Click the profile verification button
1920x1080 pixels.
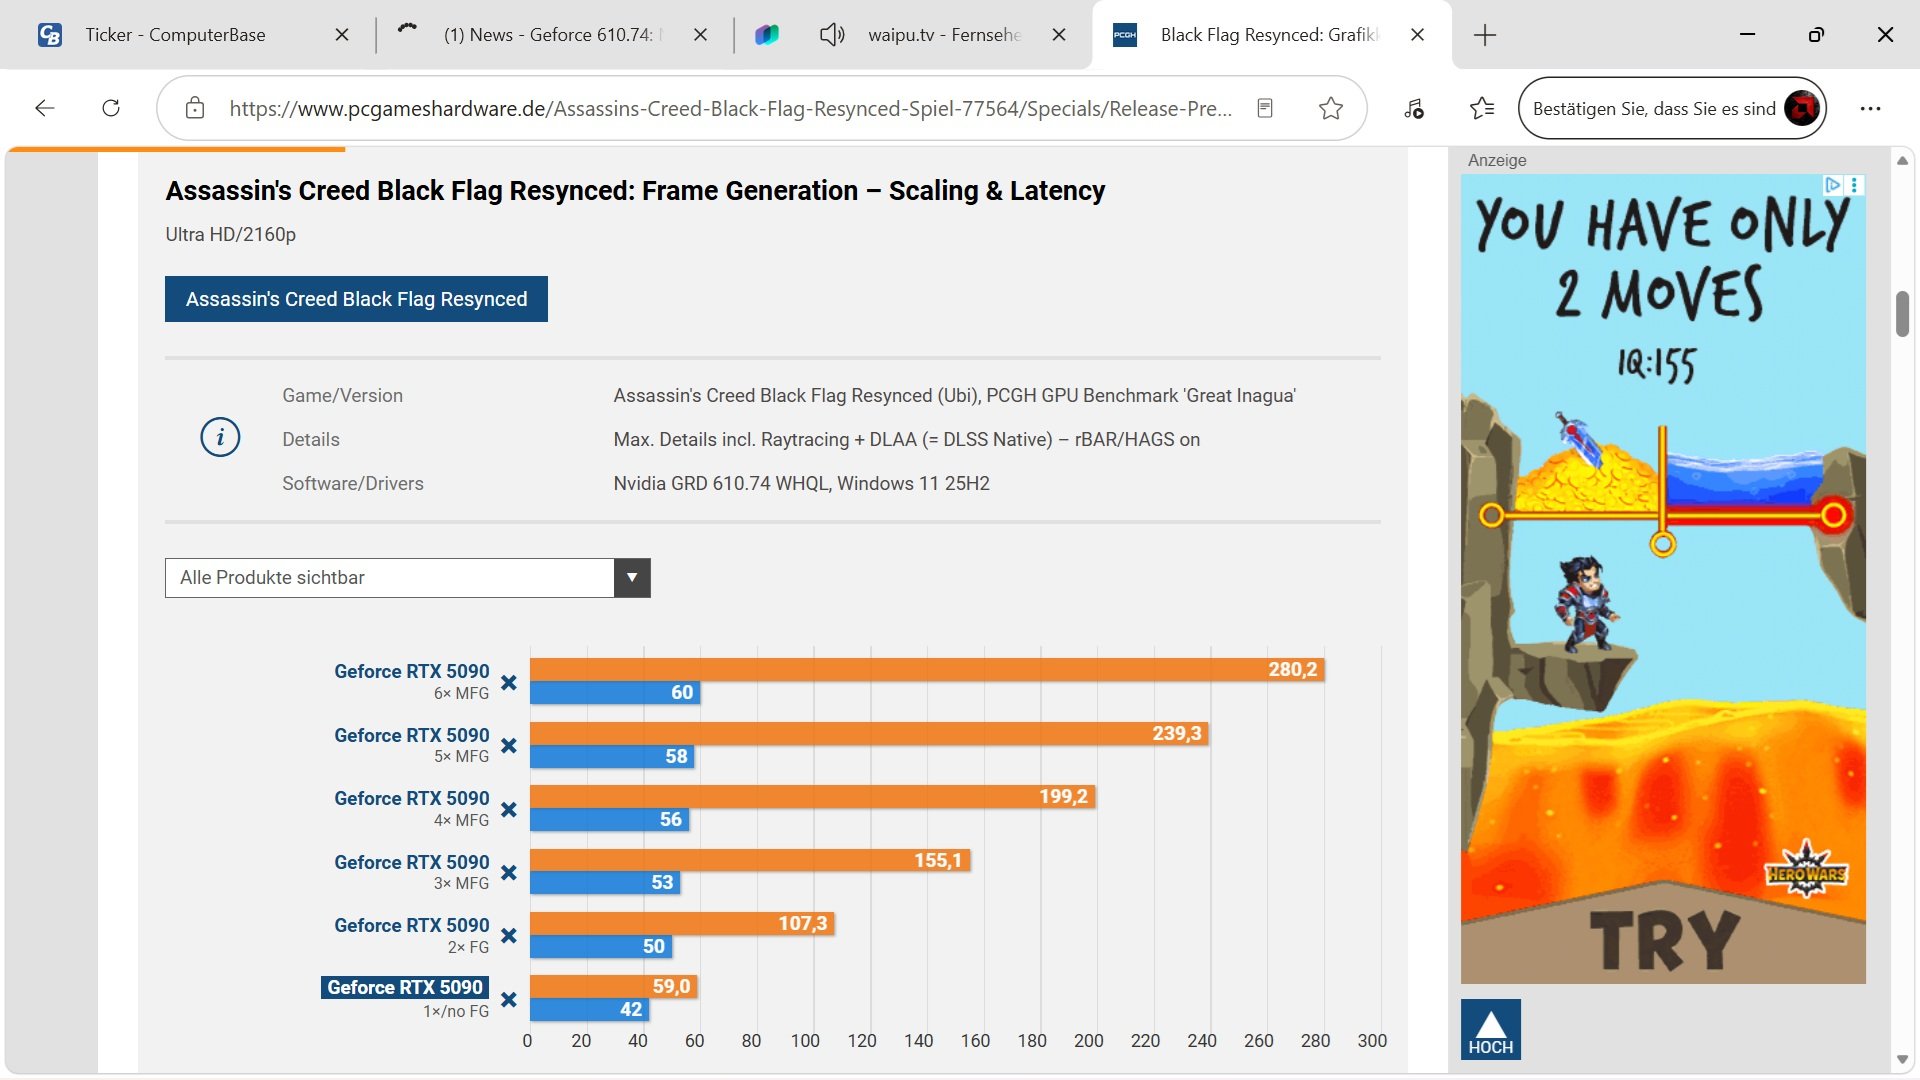point(1672,108)
